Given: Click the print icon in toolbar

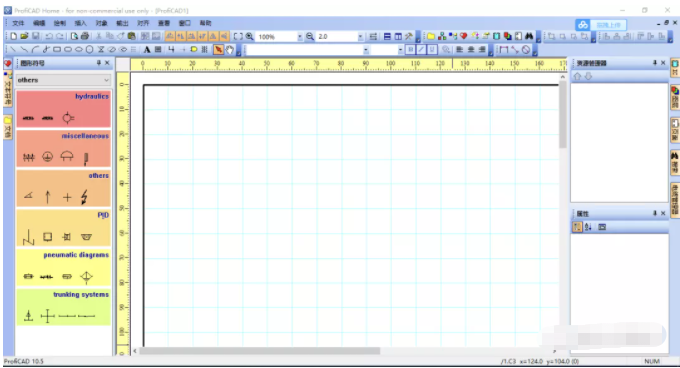Looking at the screenshot, I should [85, 36].
